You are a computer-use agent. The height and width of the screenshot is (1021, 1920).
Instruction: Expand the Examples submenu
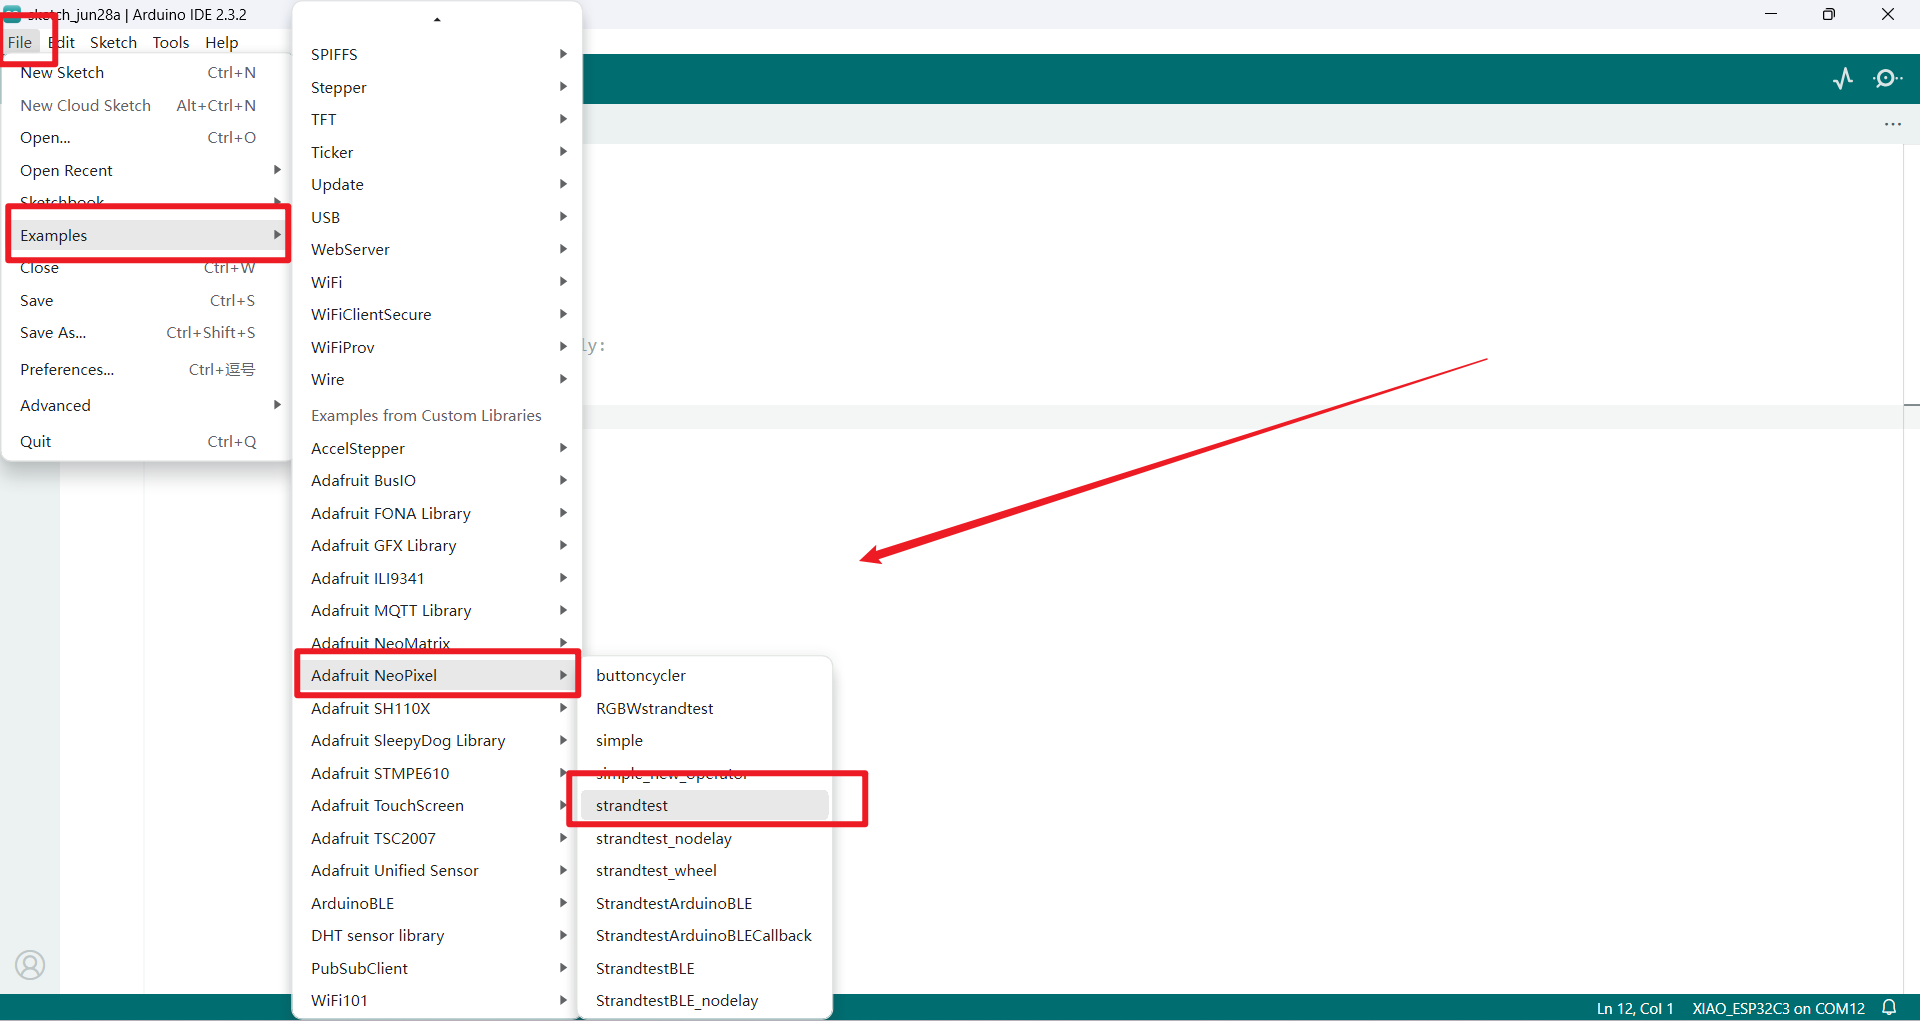146,235
